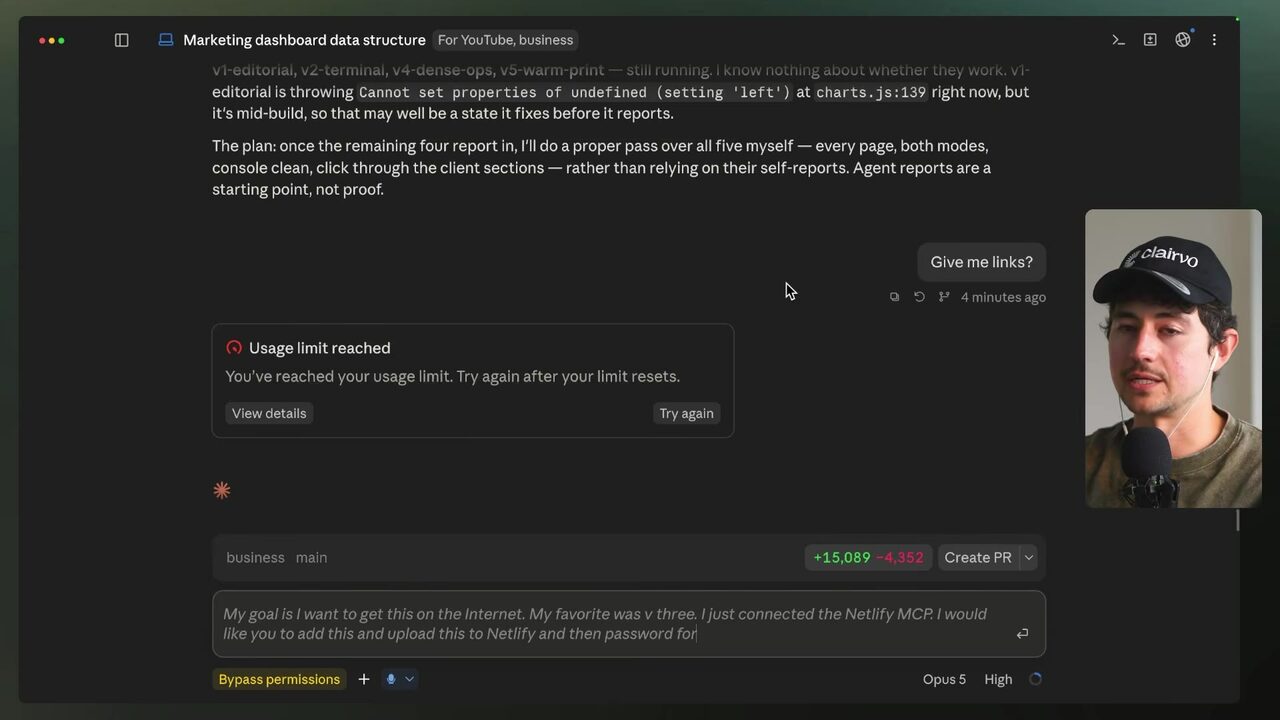Open the +15,089 −4,352 diff stats
This screenshot has height=720, width=1280.
(x=868, y=558)
